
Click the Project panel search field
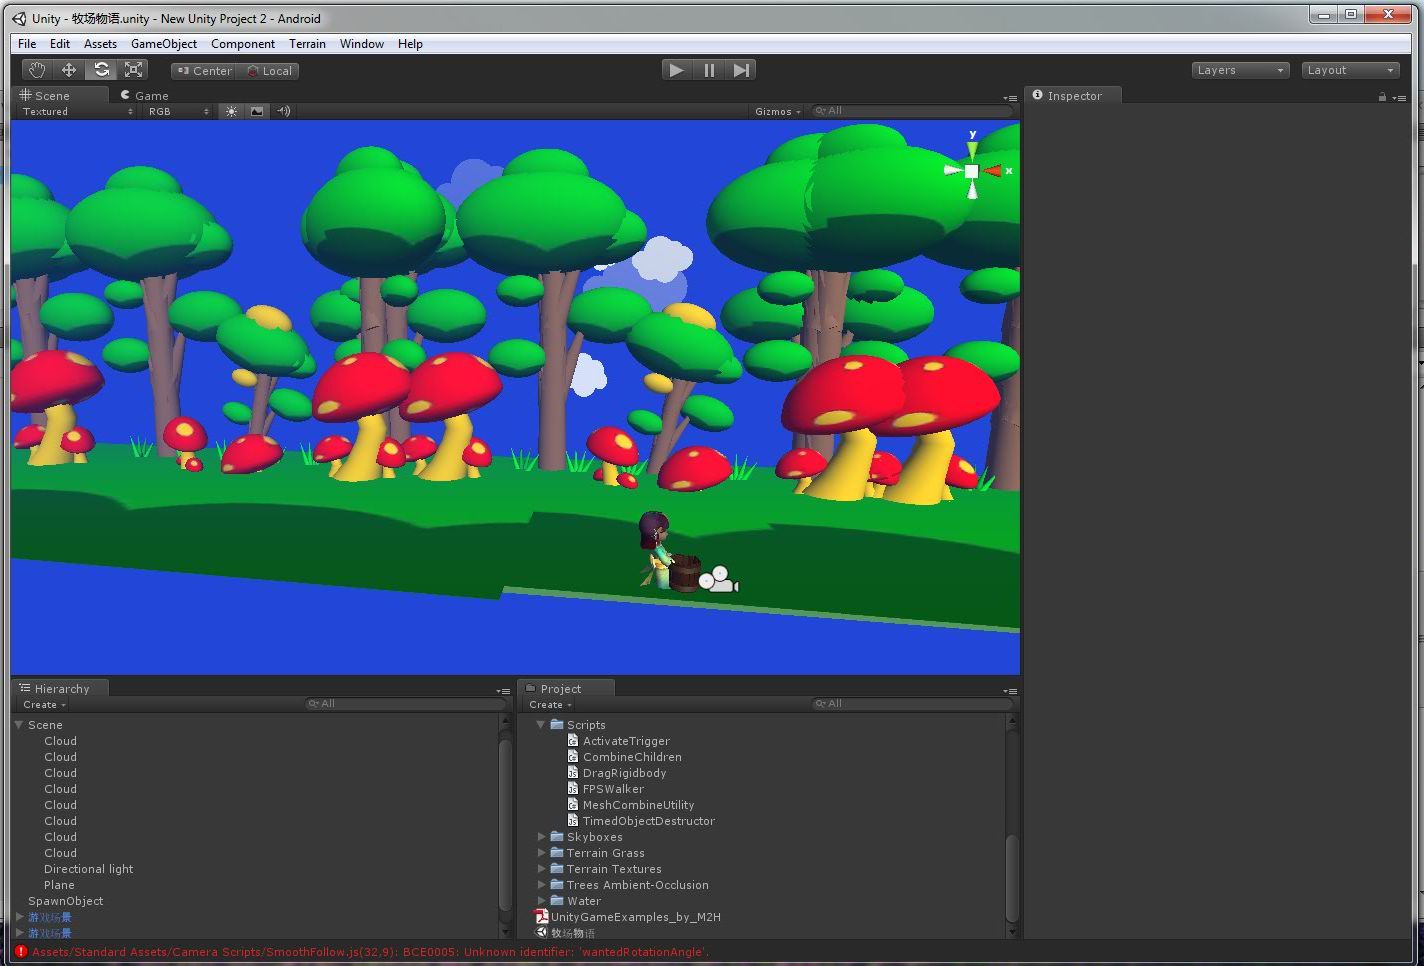[912, 704]
